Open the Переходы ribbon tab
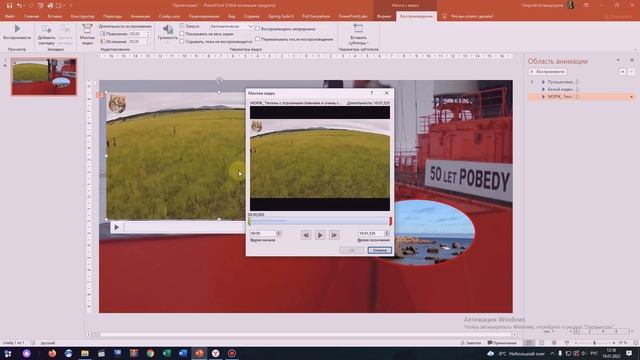The image size is (640, 360). pyautogui.click(x=112, y=16)
